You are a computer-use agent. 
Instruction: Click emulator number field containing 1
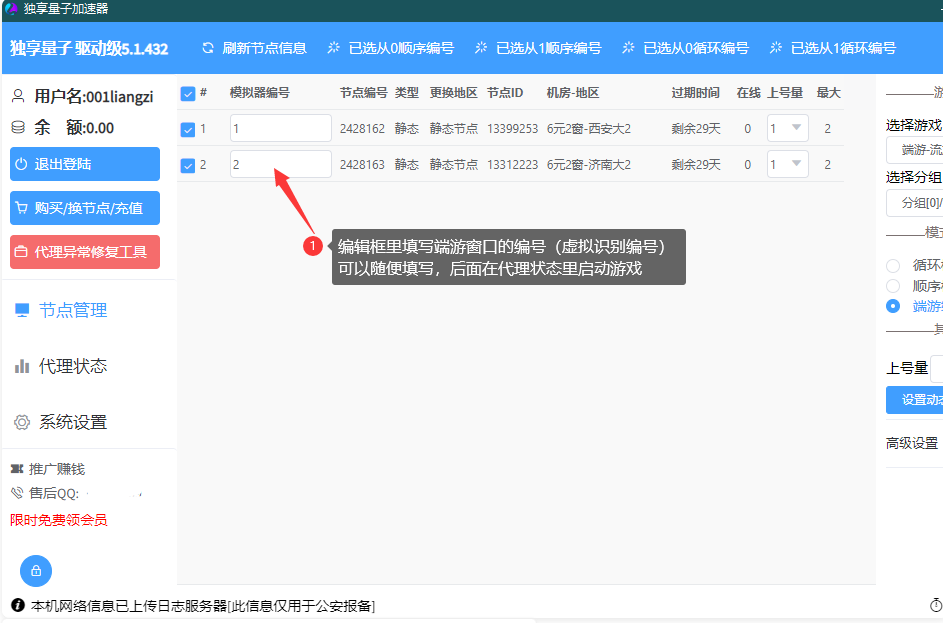tap(281, 128)
